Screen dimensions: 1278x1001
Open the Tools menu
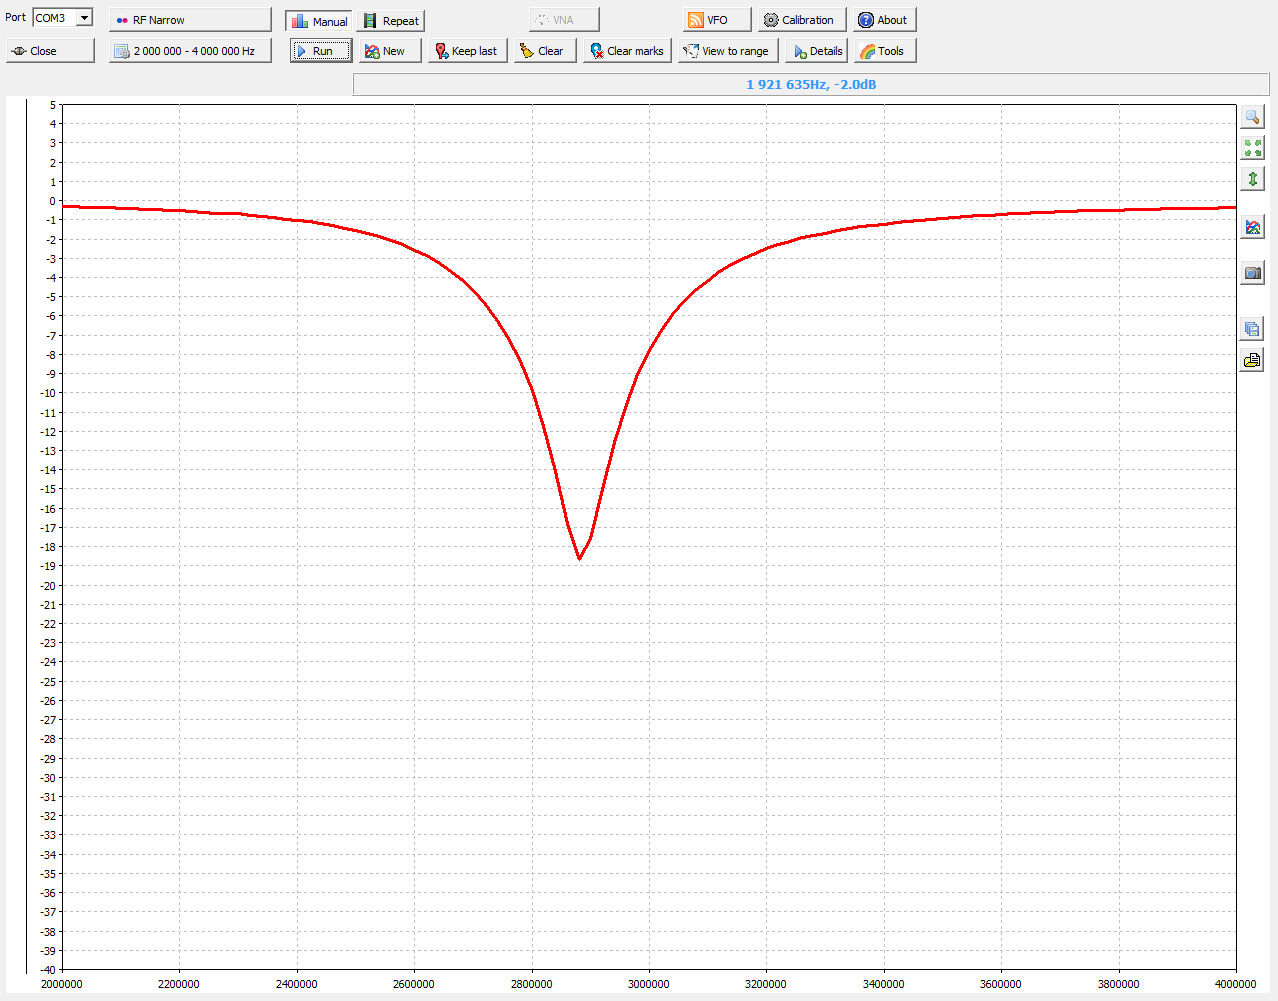pos(884,51)
